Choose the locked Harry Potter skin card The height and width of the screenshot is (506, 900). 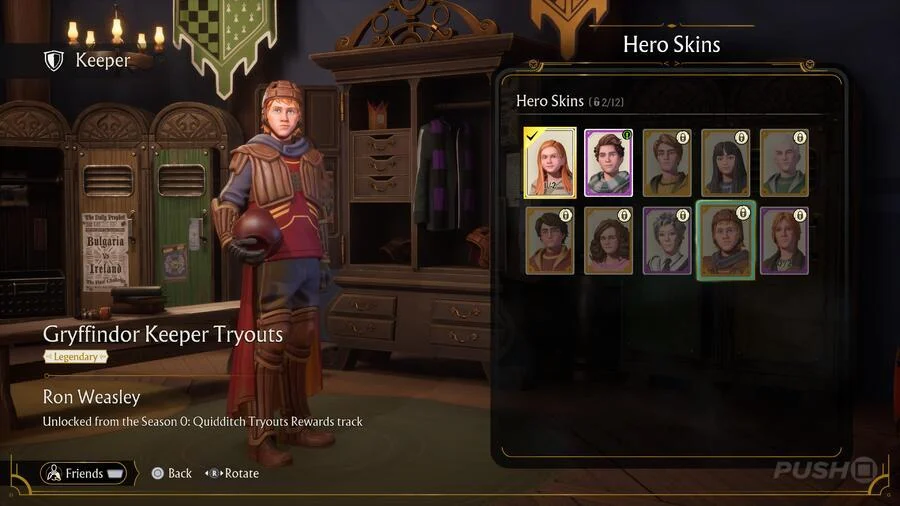tap(550, 241)
